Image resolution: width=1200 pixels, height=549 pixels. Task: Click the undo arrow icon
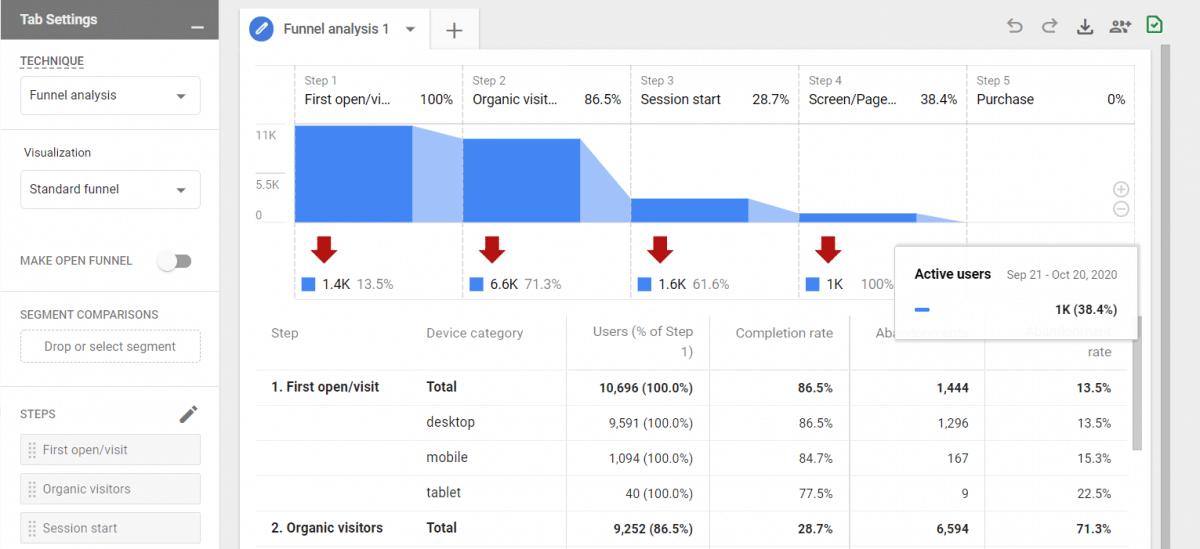pos(1015,27)
